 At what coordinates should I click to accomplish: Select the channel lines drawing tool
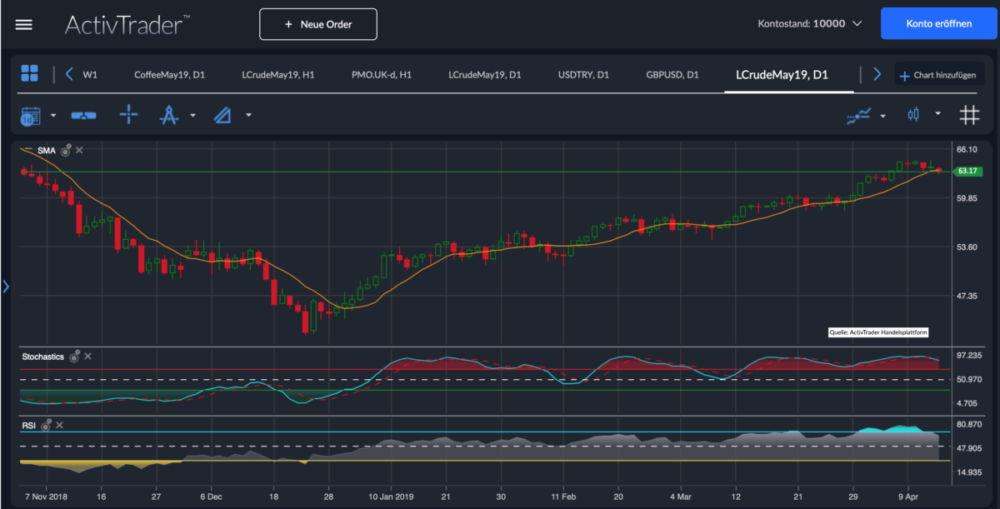coord(222,115)
